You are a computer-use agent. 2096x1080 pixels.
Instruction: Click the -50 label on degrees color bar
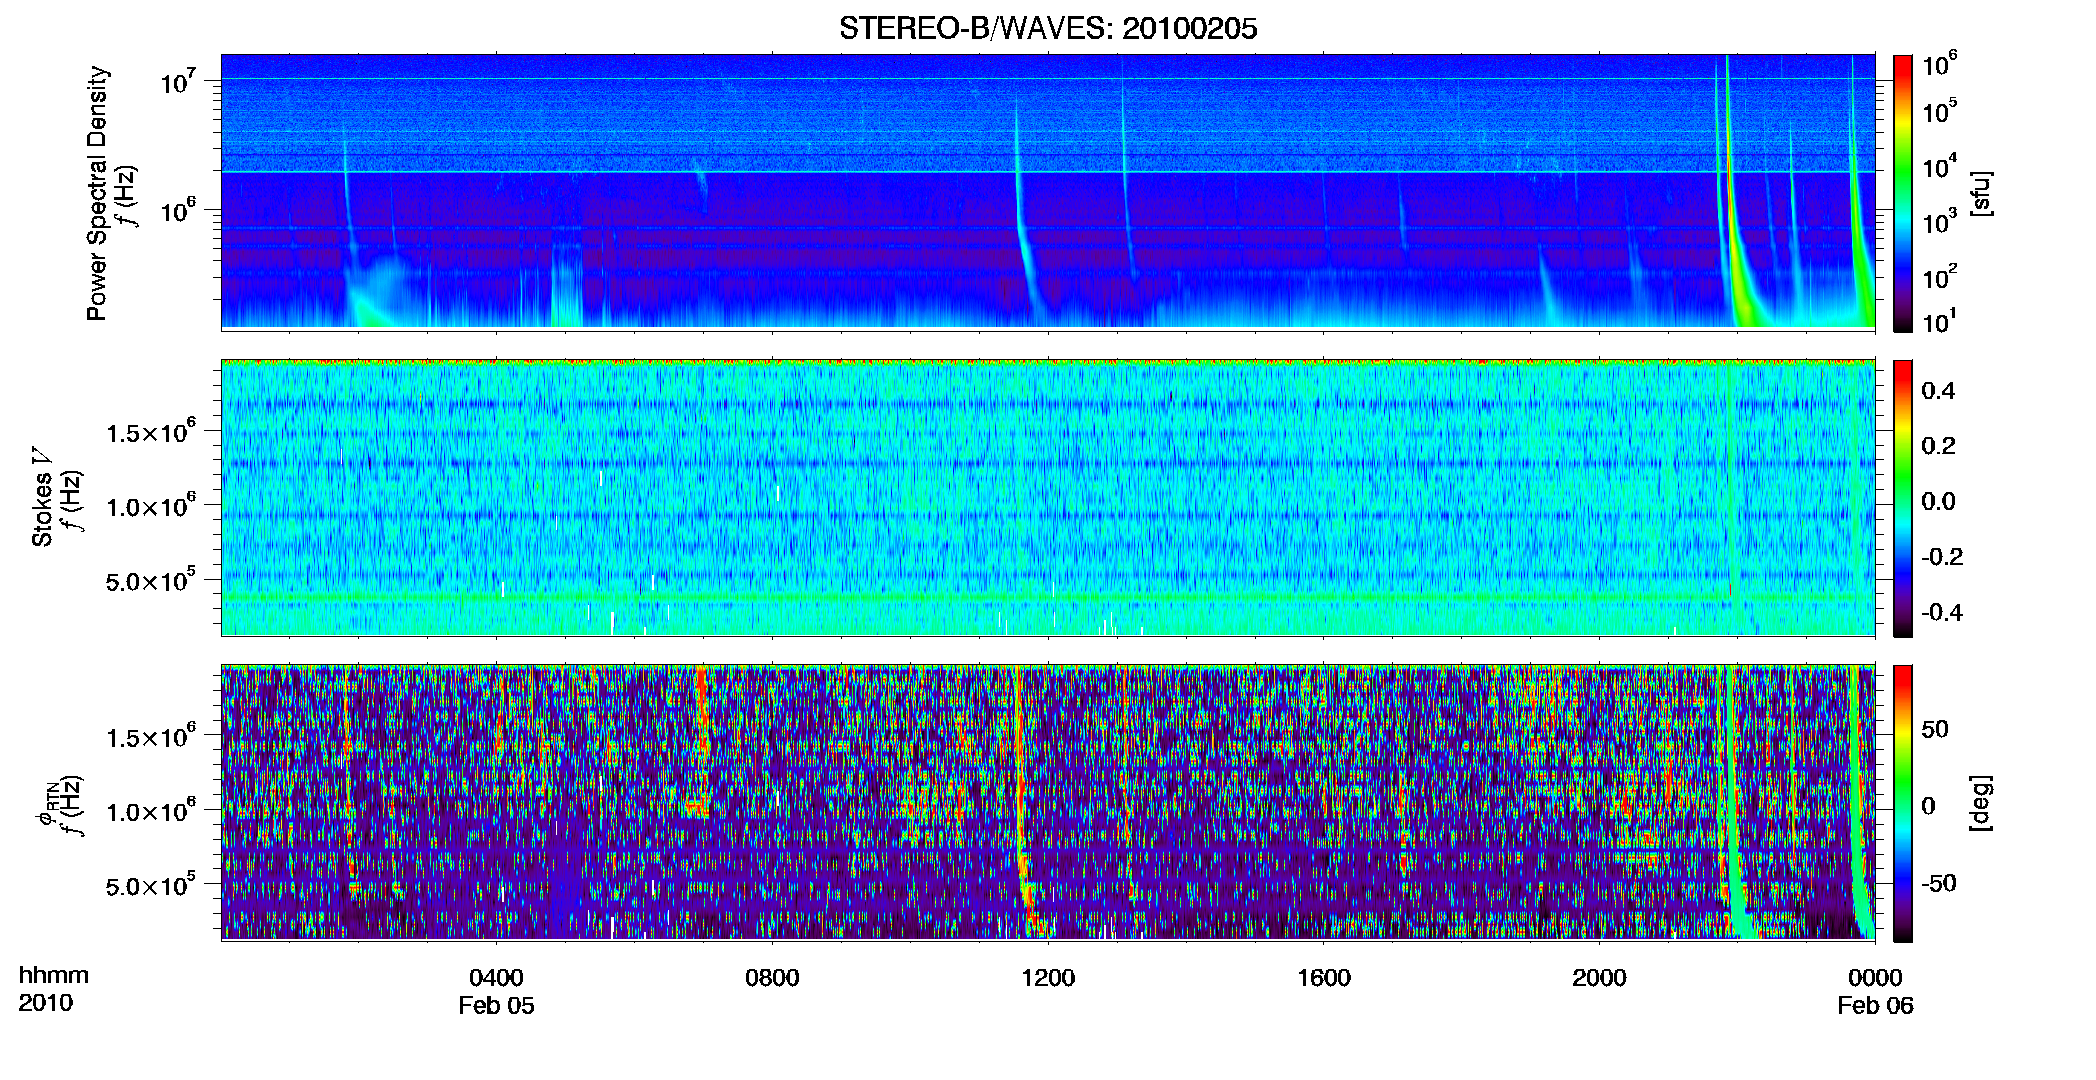pos(1938,883)
